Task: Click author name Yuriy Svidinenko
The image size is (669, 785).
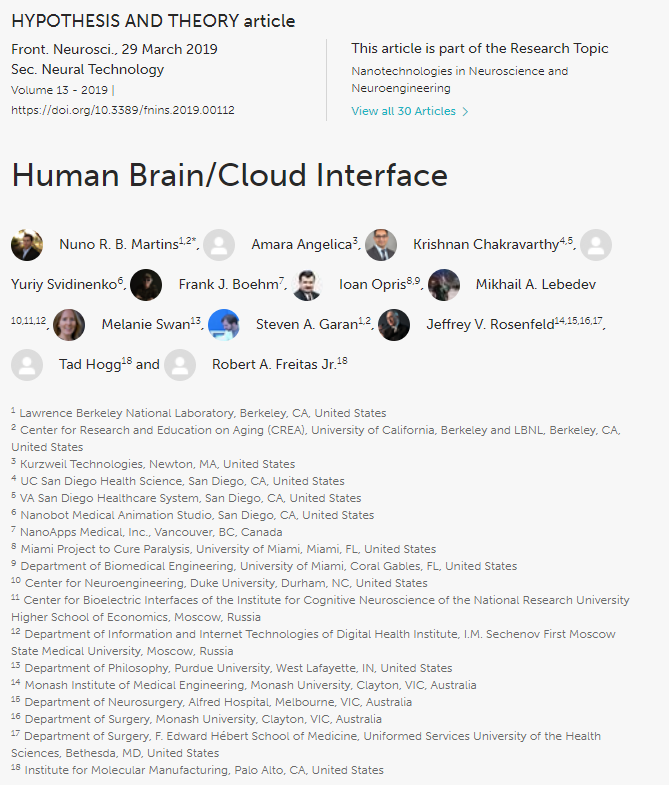Action: pyautogui.click(x=64, y=284)
